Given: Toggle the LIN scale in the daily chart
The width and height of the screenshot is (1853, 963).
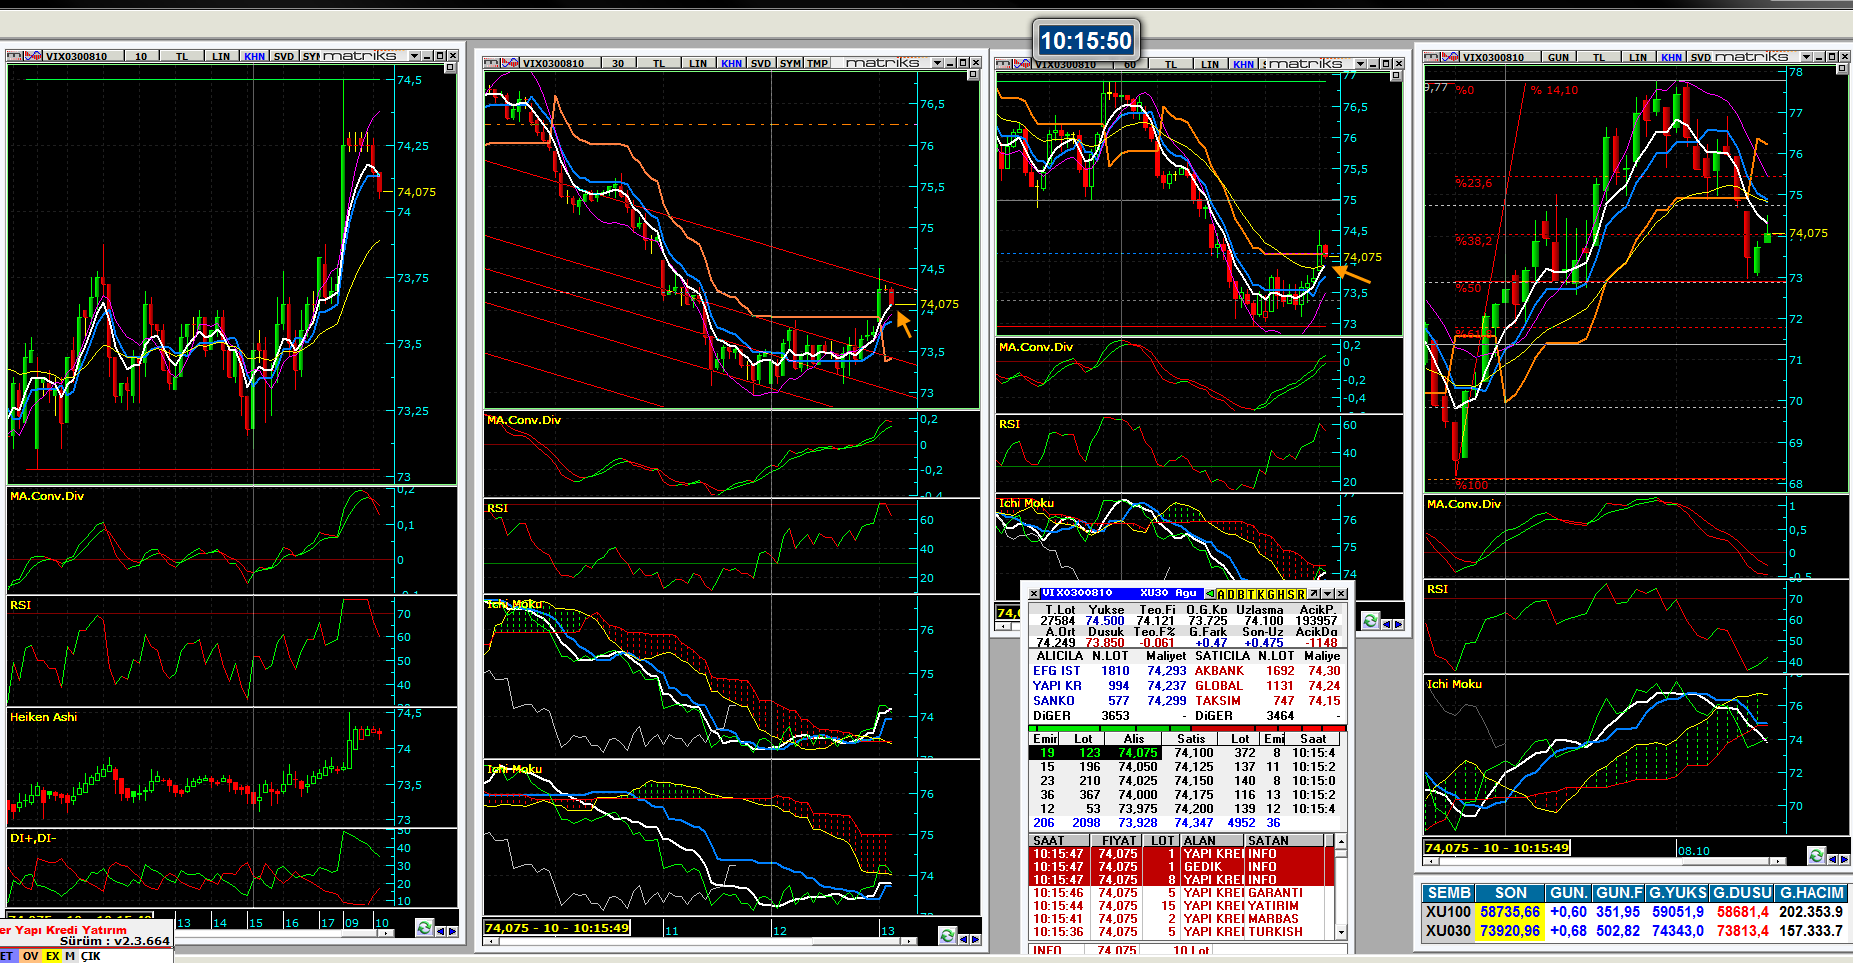Looking at the screenshot, I should tap(1637, 57).
